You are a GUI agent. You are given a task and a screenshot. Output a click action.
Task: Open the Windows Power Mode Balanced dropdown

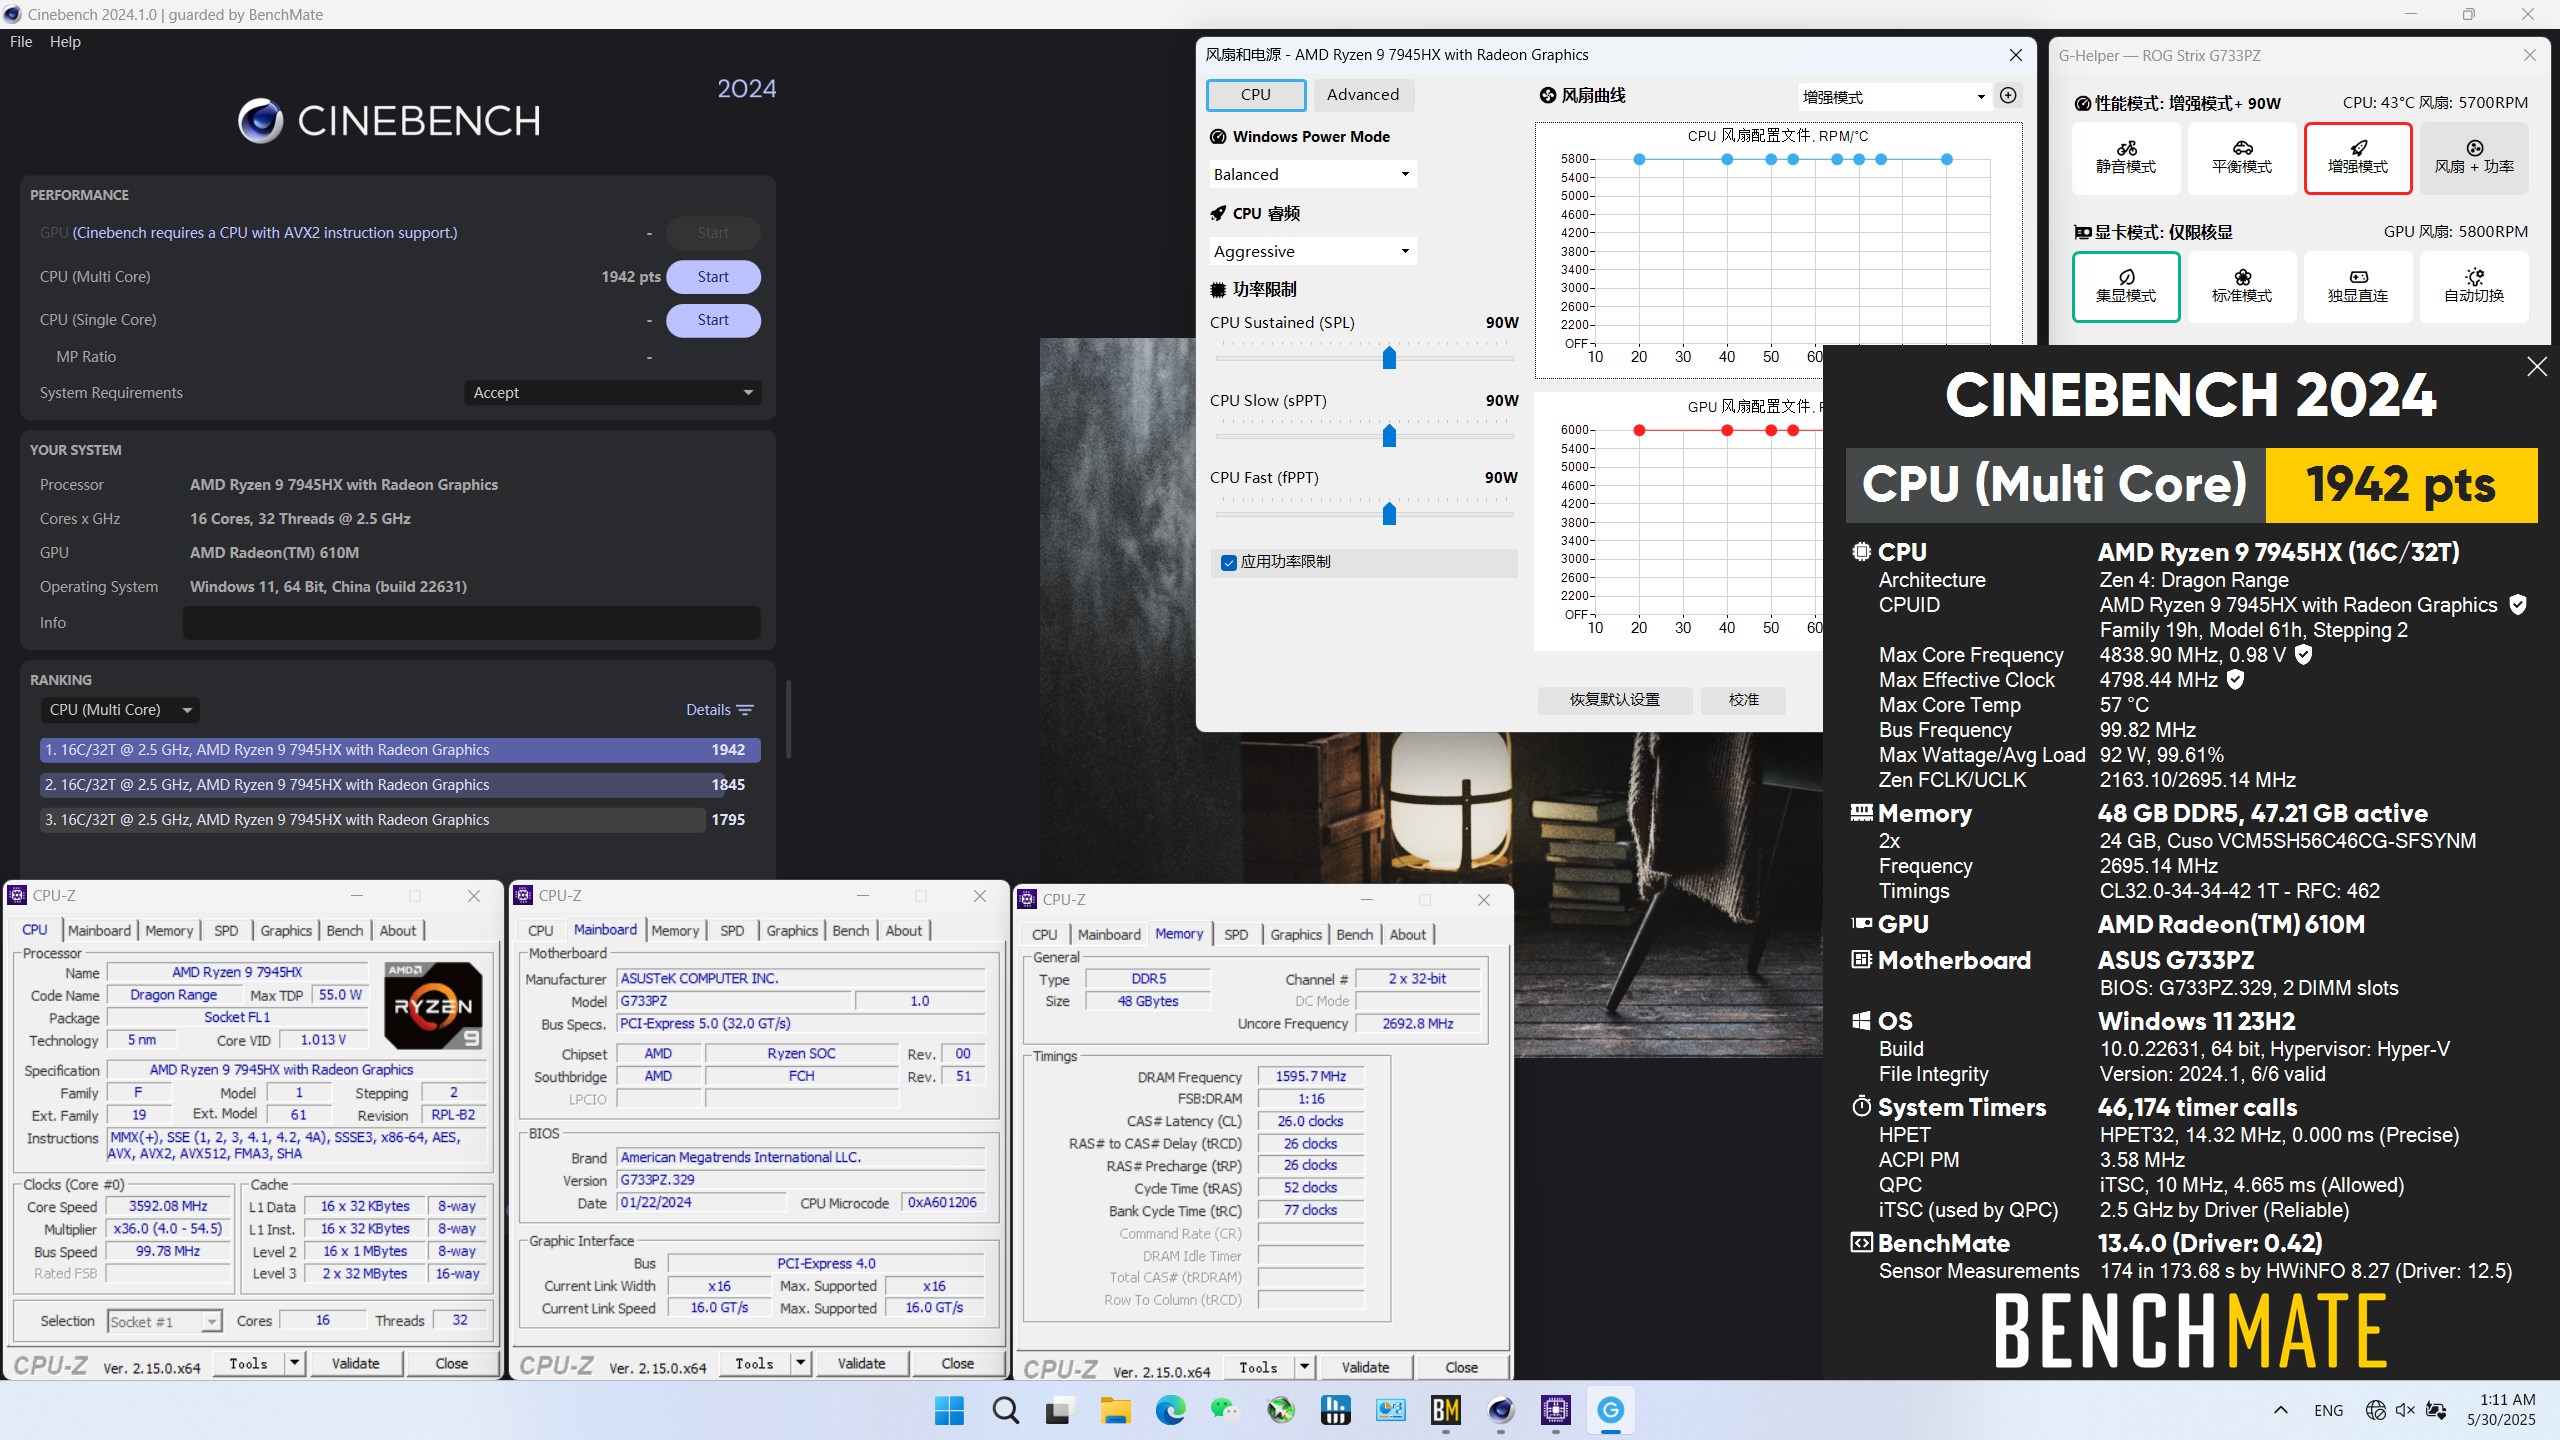[x=1311, y=174]
